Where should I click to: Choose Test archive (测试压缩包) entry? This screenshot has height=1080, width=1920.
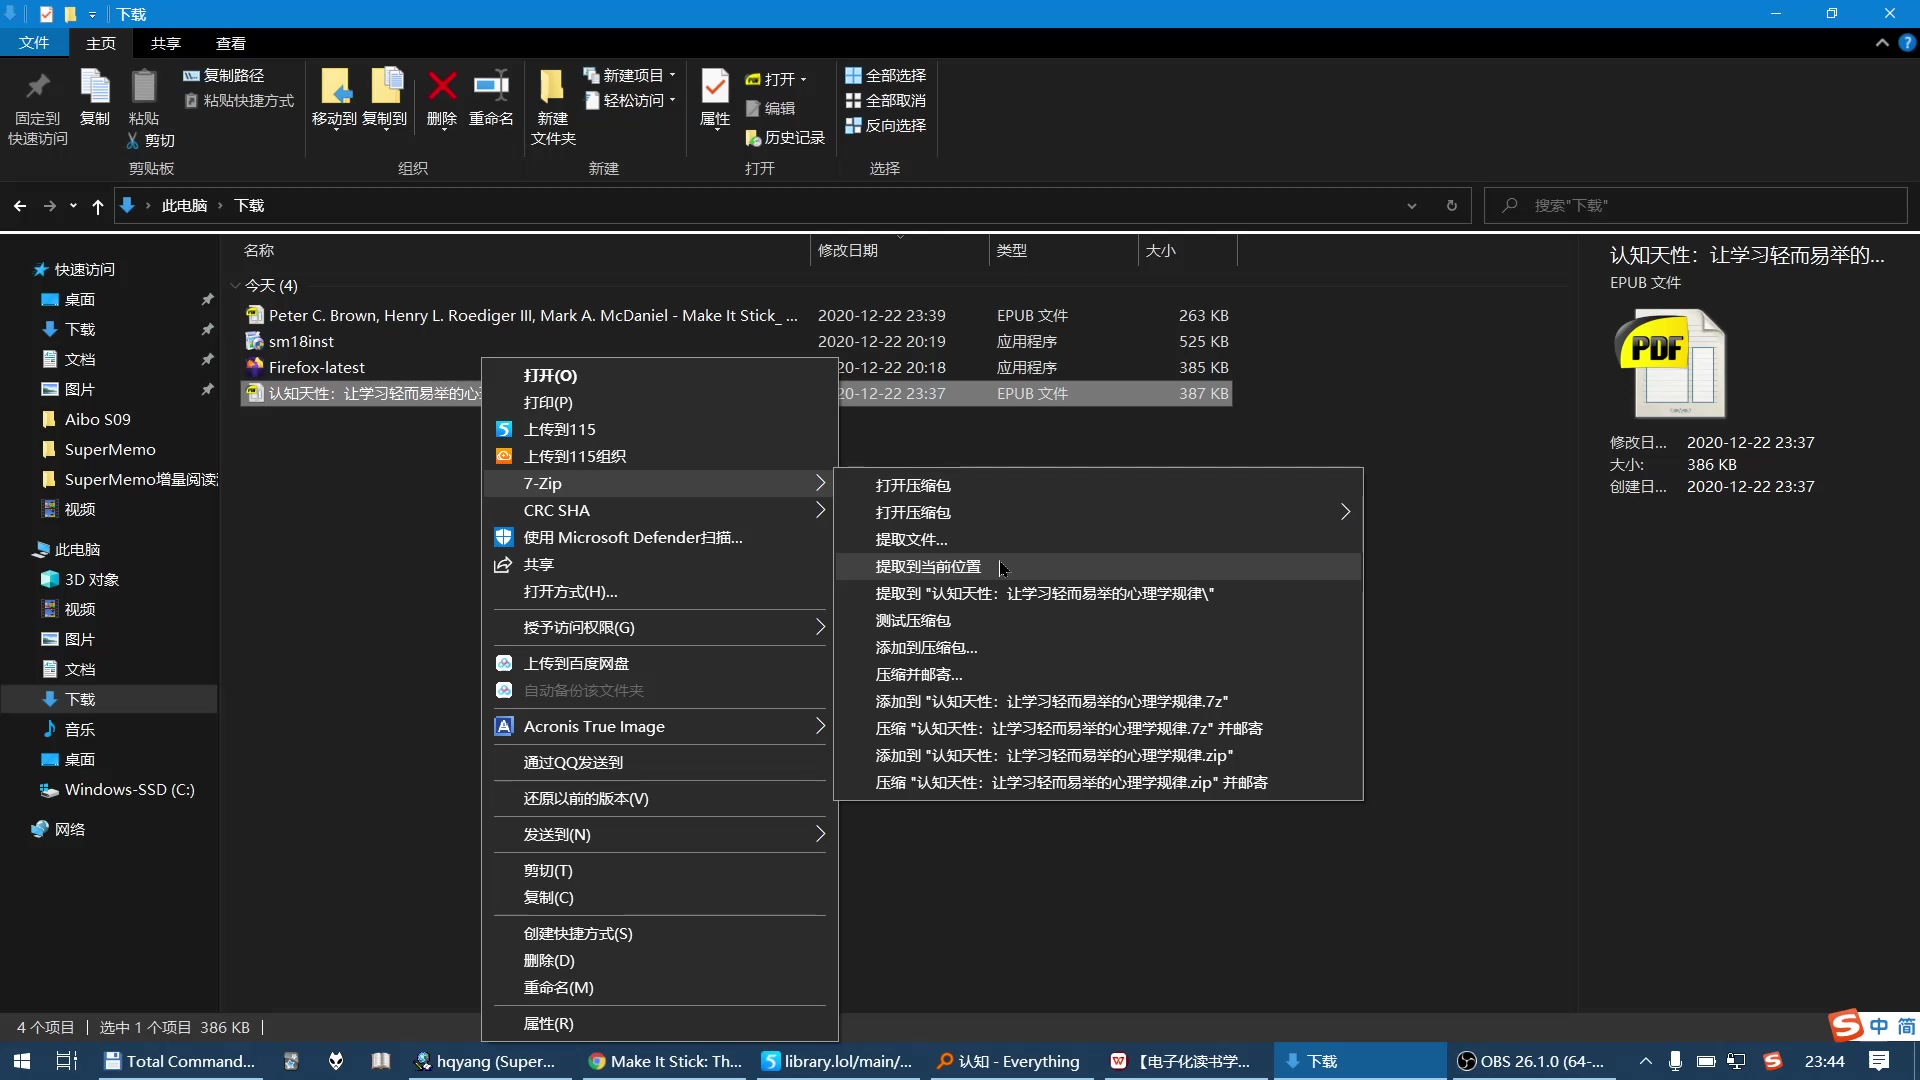[1098, 621]
